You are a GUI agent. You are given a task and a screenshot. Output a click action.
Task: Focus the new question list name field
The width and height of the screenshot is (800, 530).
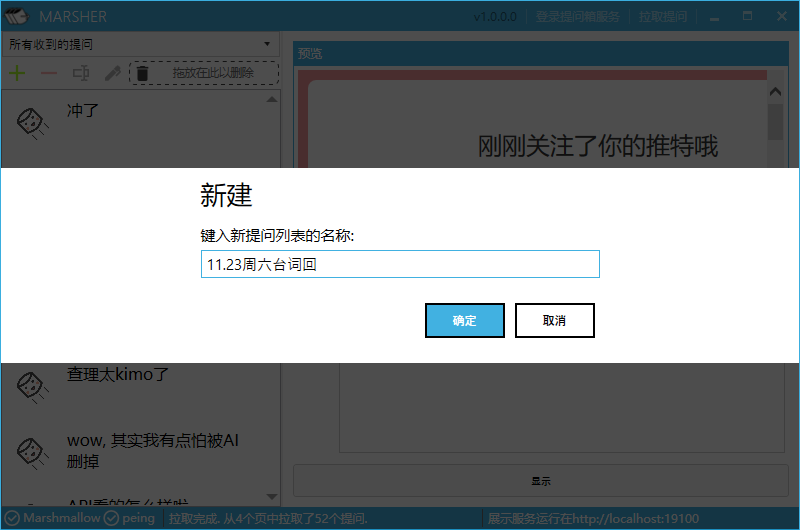400,264
